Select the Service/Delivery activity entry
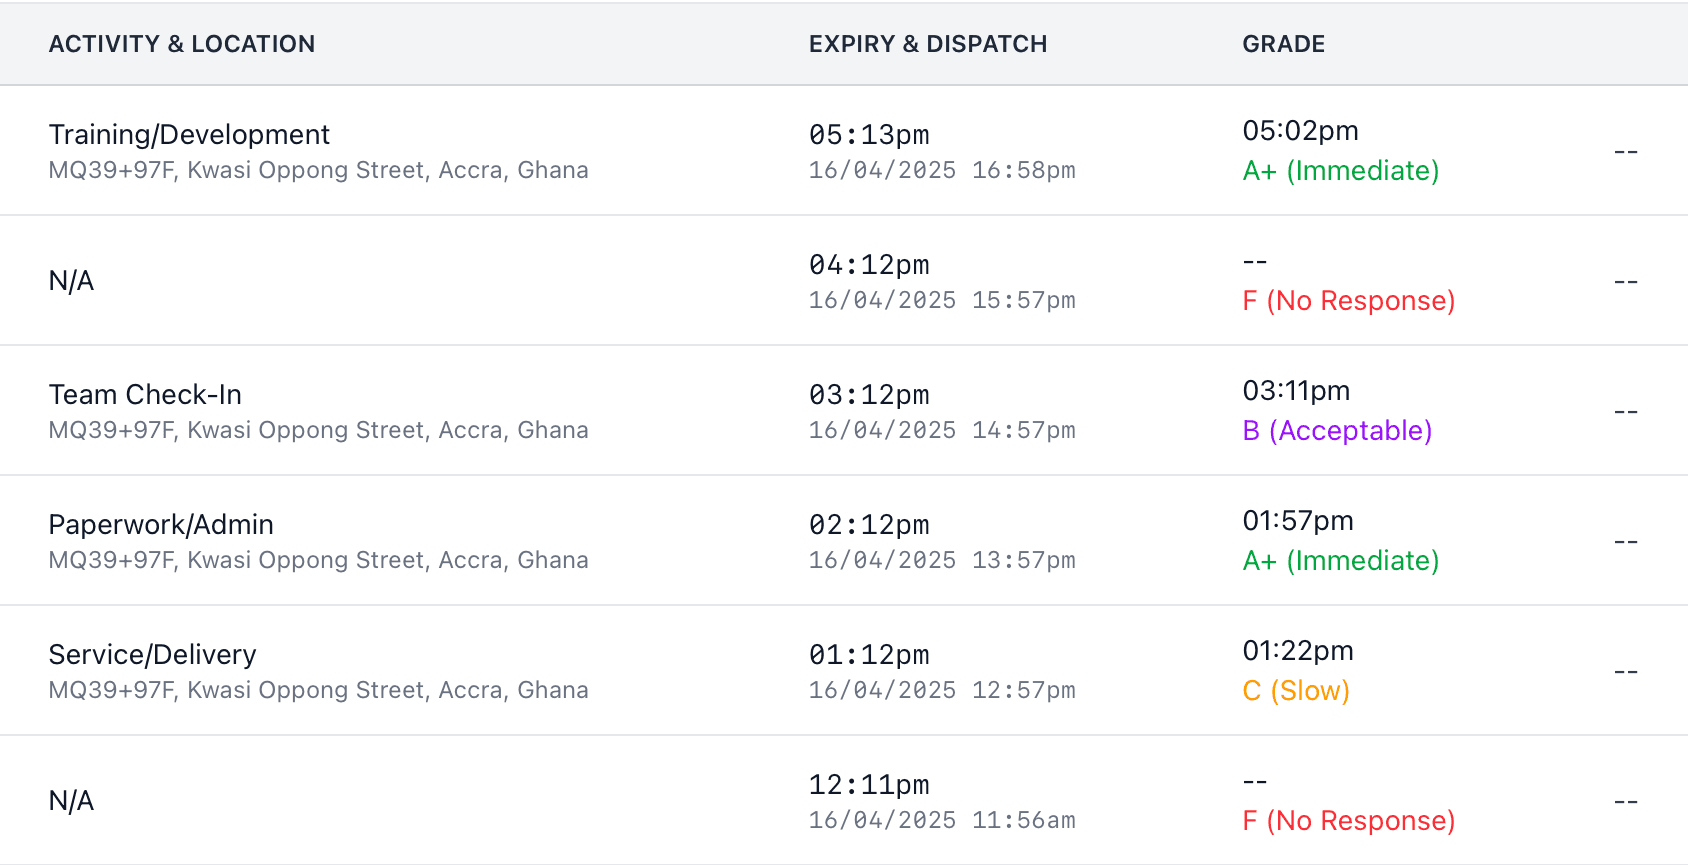Screen dimensions: 1688x865 (153, 654)
